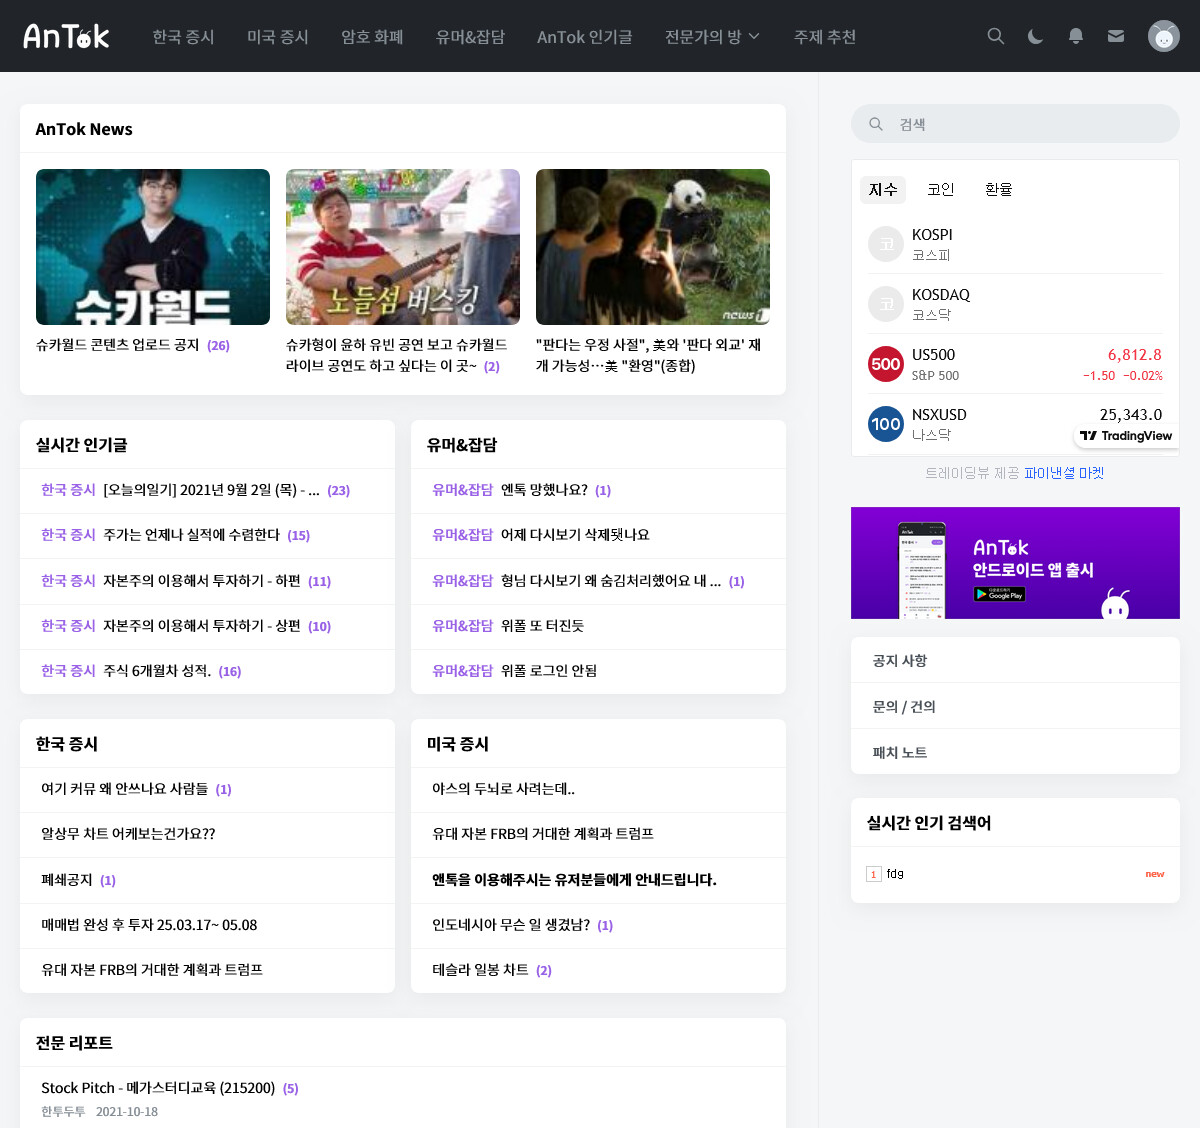Open 여기 커뮤 왜 안쓰나요 사람들 post
Viewport: 1200px width, 1128px height.
click(x=125, y=789)
